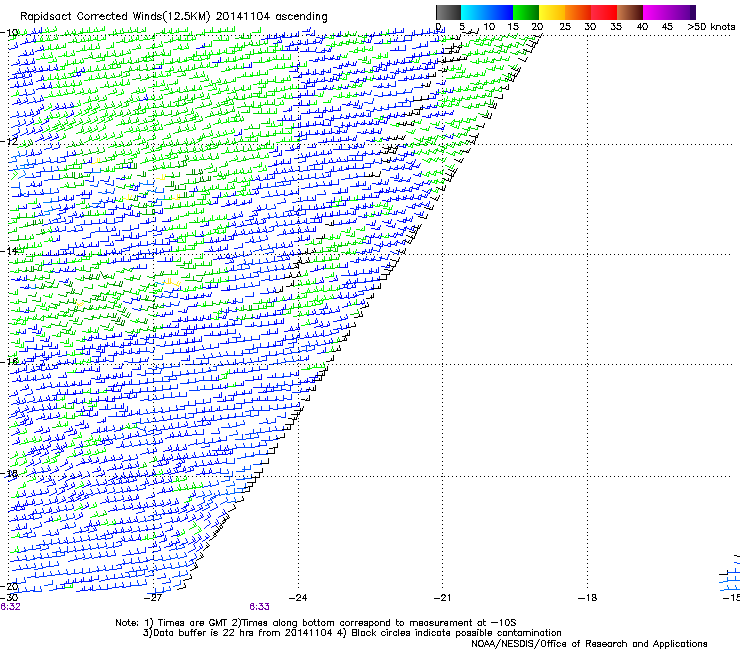Click the NOAA/NESDIS credit text

[x=589, y=644]
